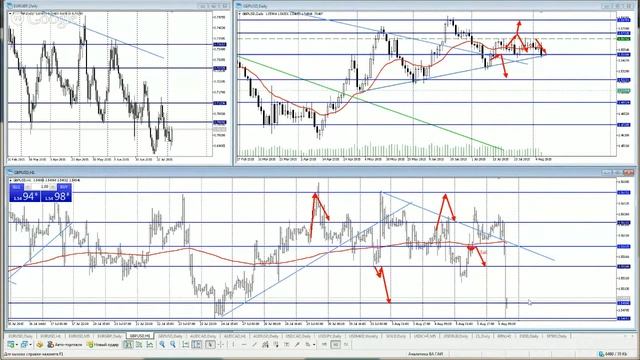Switch to the GOLD,Daily chart tab

[x=395, y=336]
